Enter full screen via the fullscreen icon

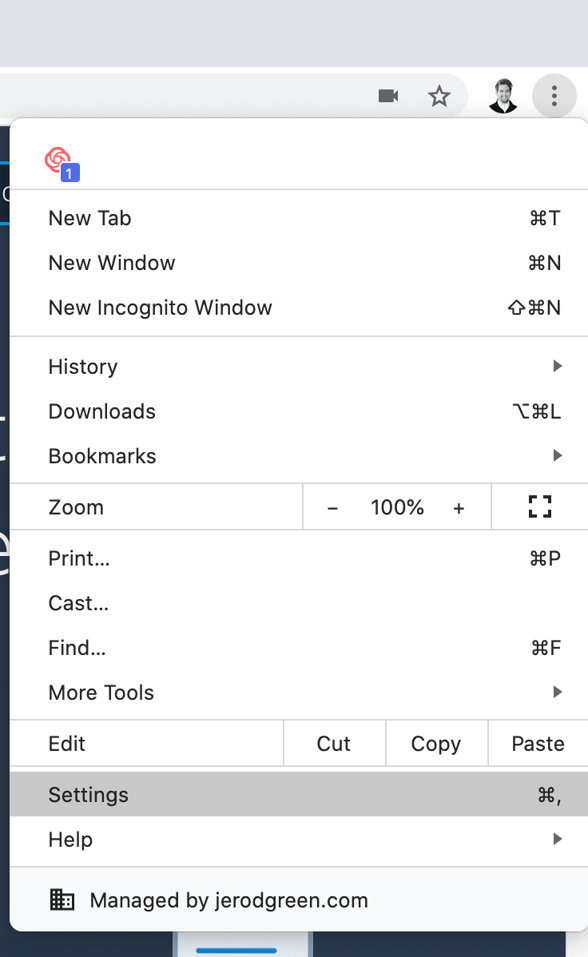[x=538, y=507]
